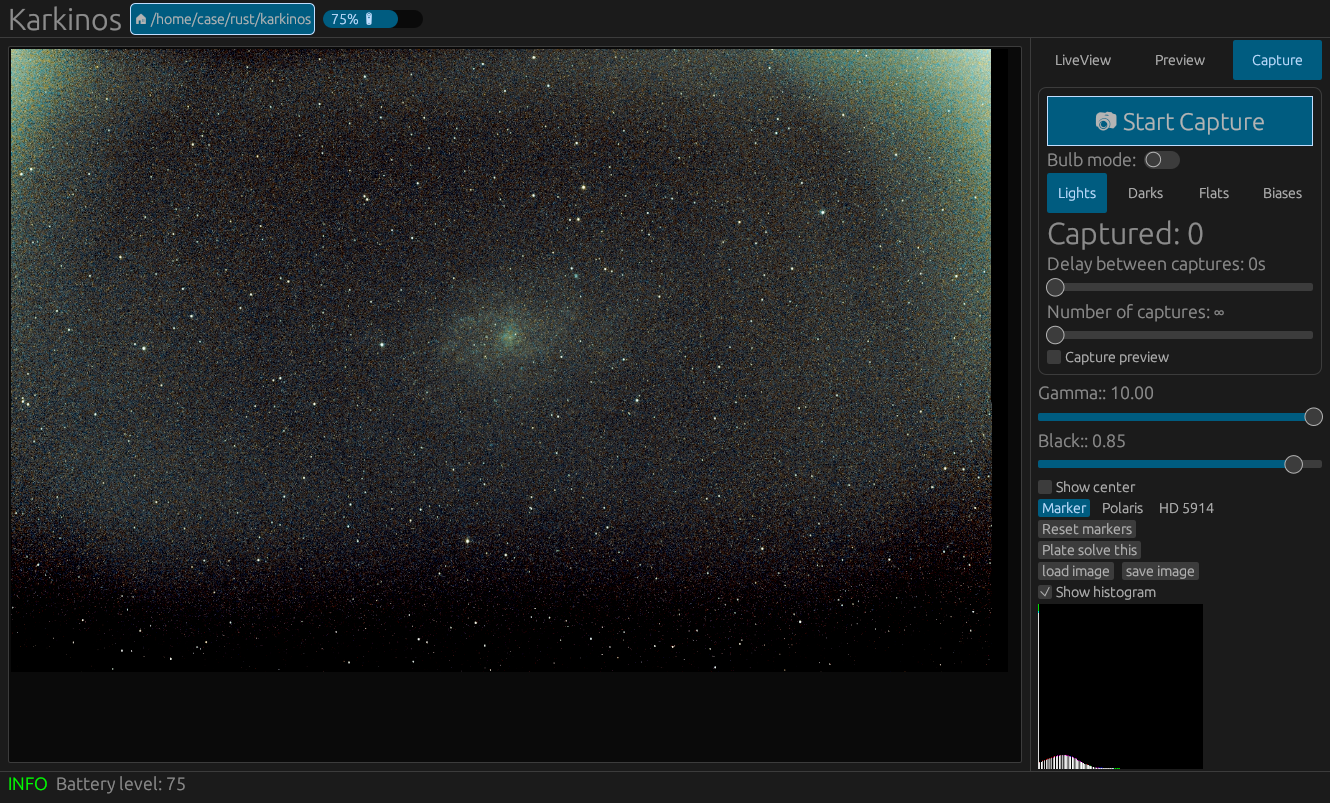The height and width of the screenshot is (803, 1330).
Task: Enable the Capture preview checkbox
Action: (x=1054, y=357)
